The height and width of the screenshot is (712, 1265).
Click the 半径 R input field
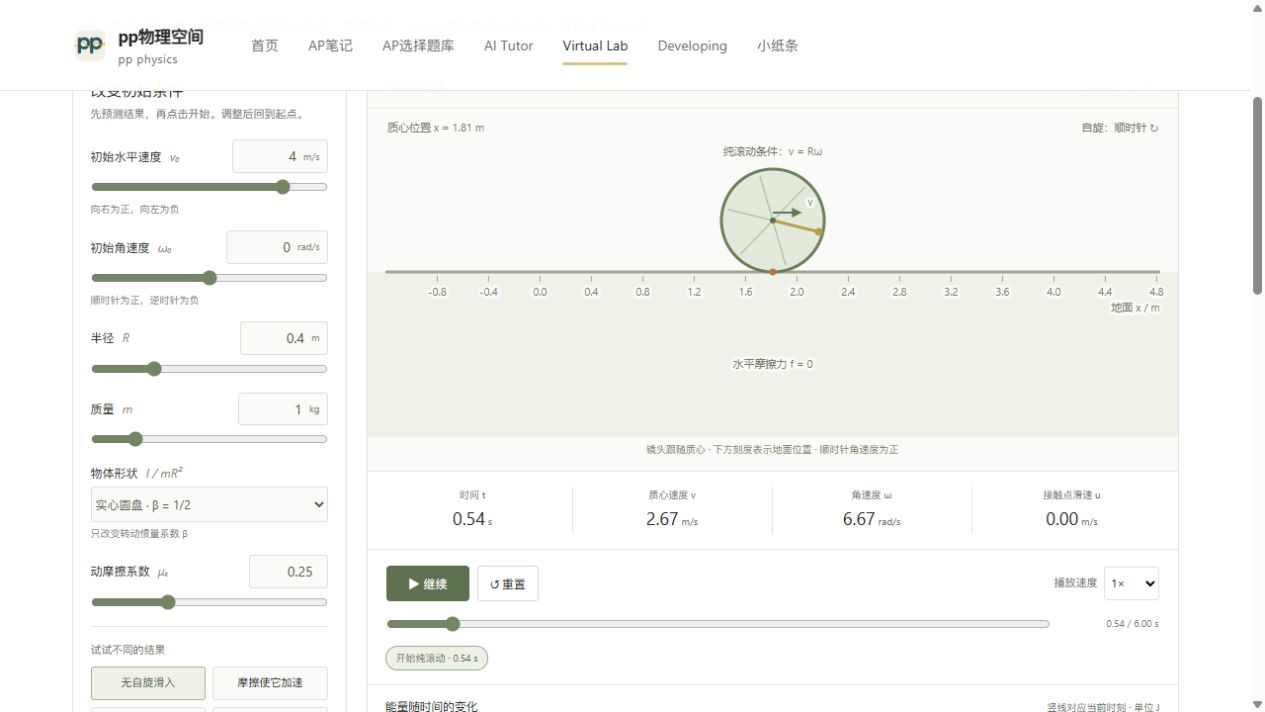pyautogui.click(x=284, y=338)
